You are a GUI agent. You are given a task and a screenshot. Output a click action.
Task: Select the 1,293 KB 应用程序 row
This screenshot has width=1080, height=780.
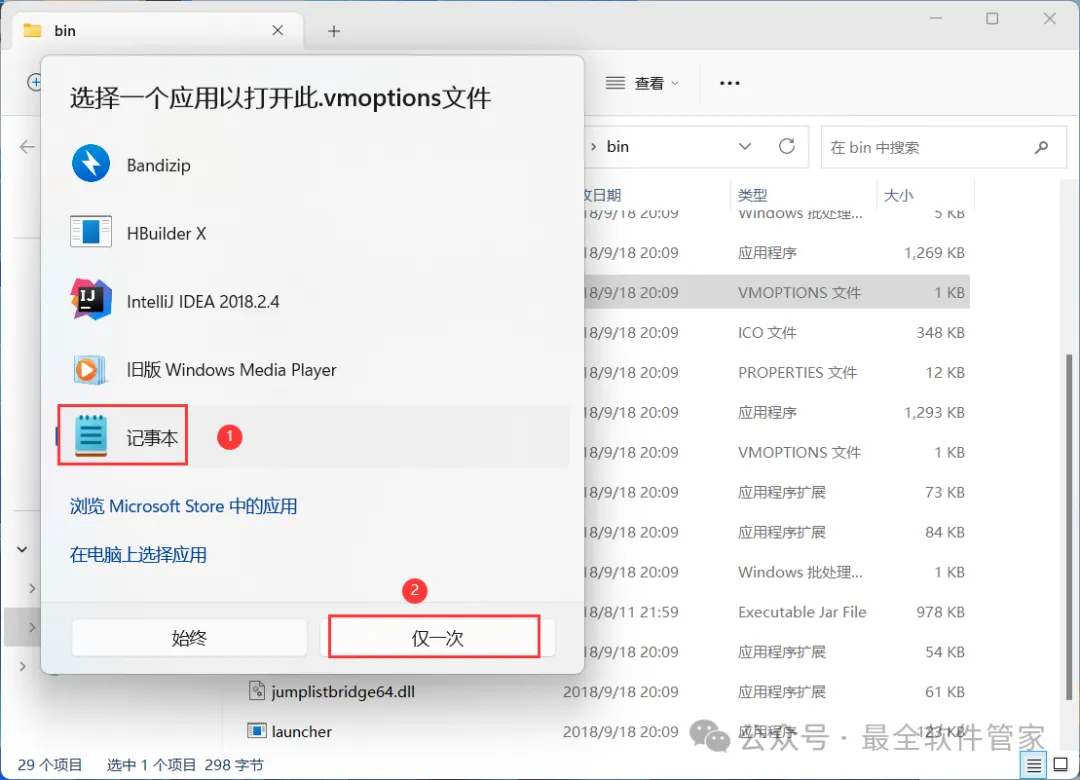[x=776, y=412]
